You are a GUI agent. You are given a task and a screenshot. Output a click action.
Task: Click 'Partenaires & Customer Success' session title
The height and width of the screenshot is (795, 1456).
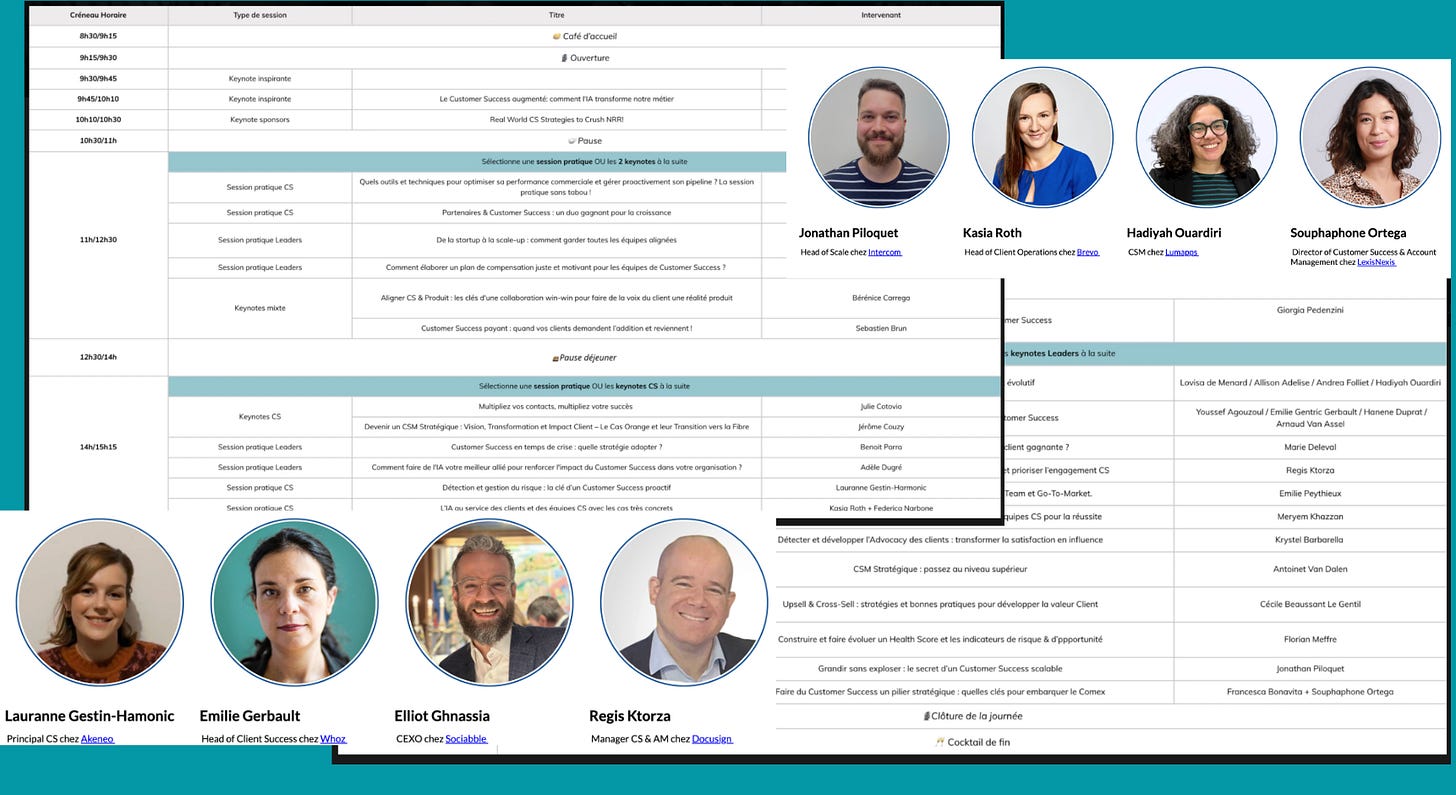point(557,213)
